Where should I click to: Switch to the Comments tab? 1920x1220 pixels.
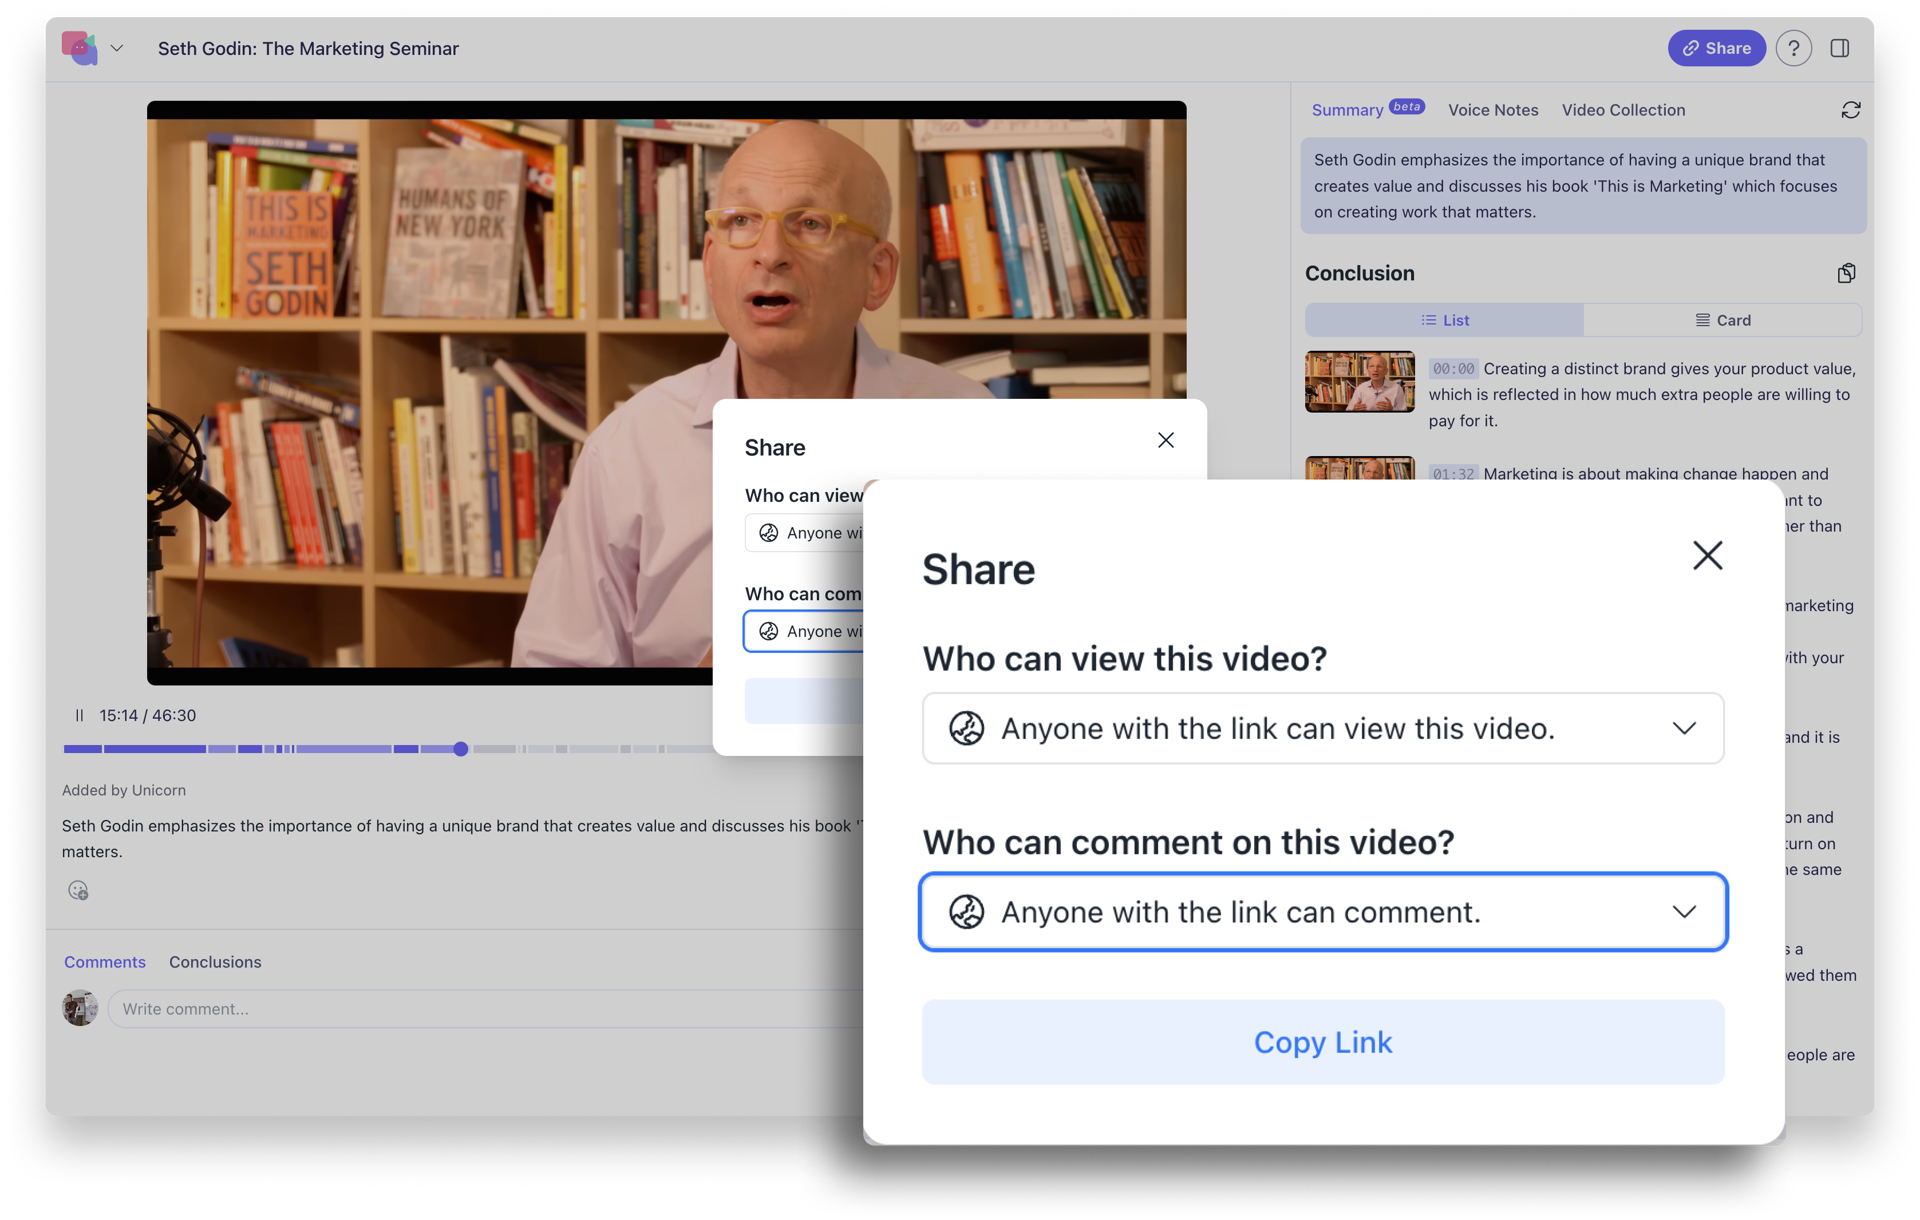click(105, 962)
